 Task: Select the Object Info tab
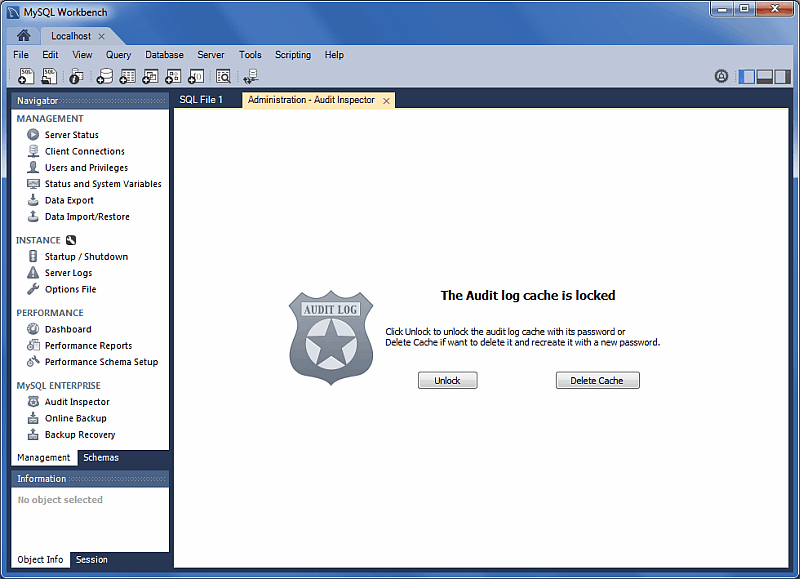(40, 560)
